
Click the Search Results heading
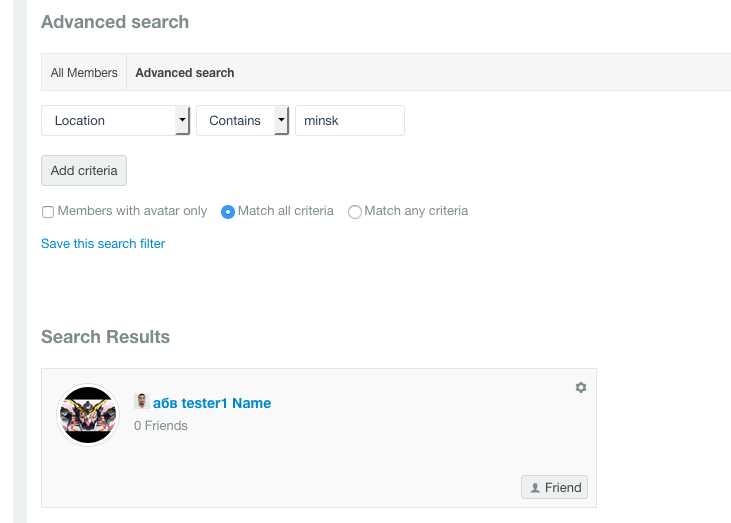point(105,337)
